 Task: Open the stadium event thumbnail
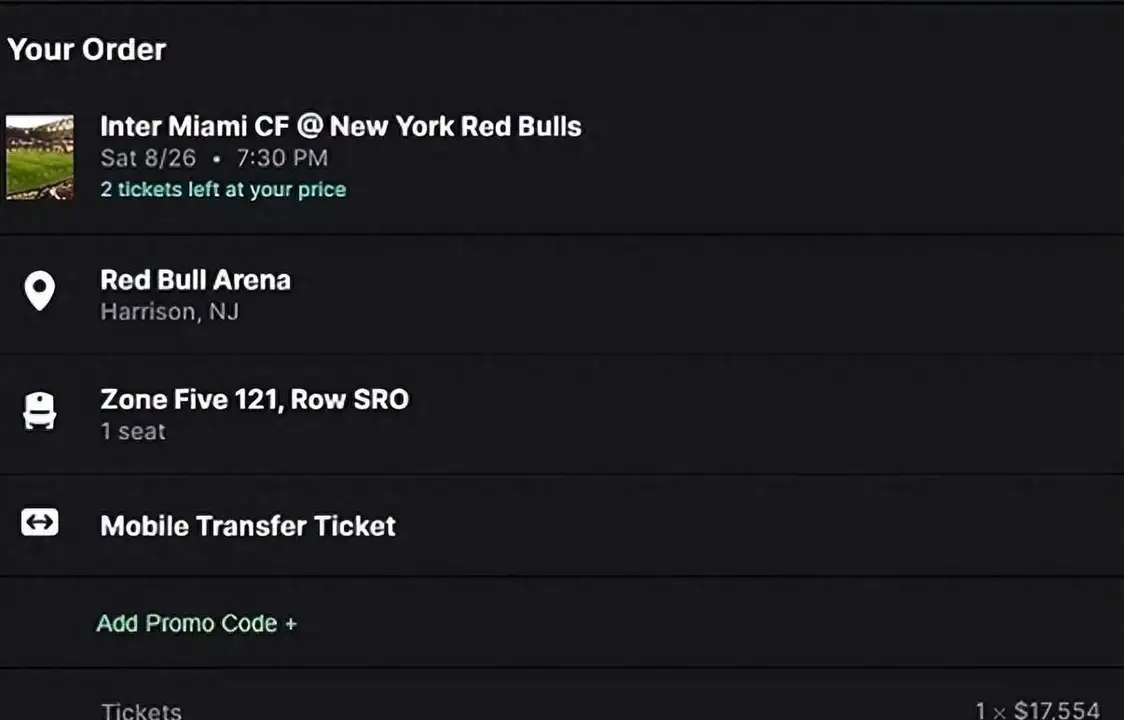click(x=40, y=157)
